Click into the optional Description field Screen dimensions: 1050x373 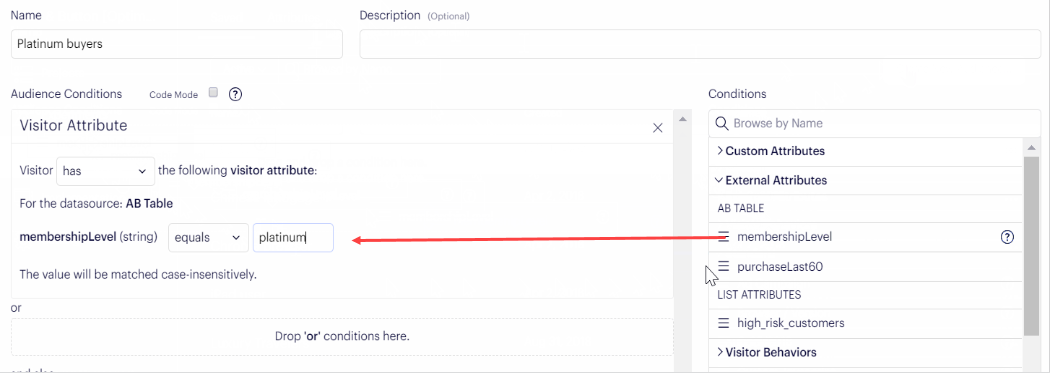(700, 44)
